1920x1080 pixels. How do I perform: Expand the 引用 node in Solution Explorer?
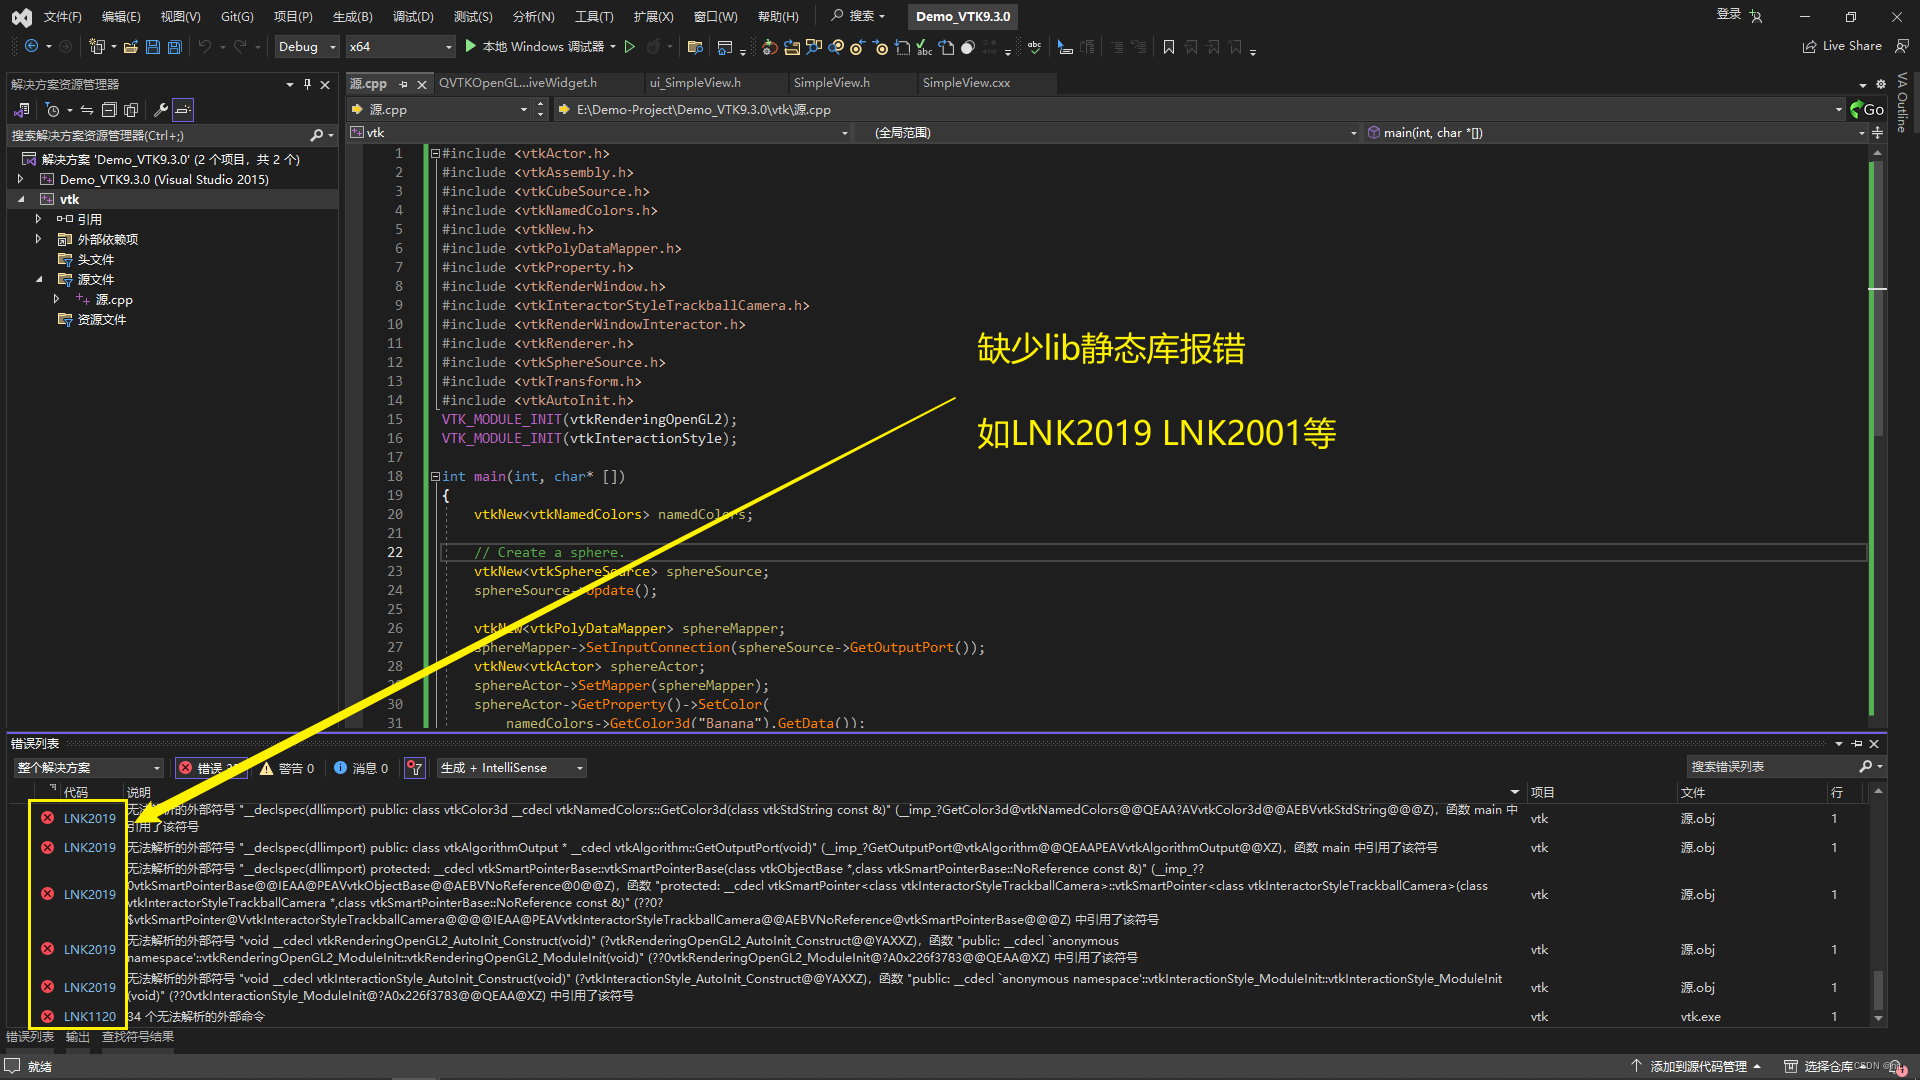[39, 218]
